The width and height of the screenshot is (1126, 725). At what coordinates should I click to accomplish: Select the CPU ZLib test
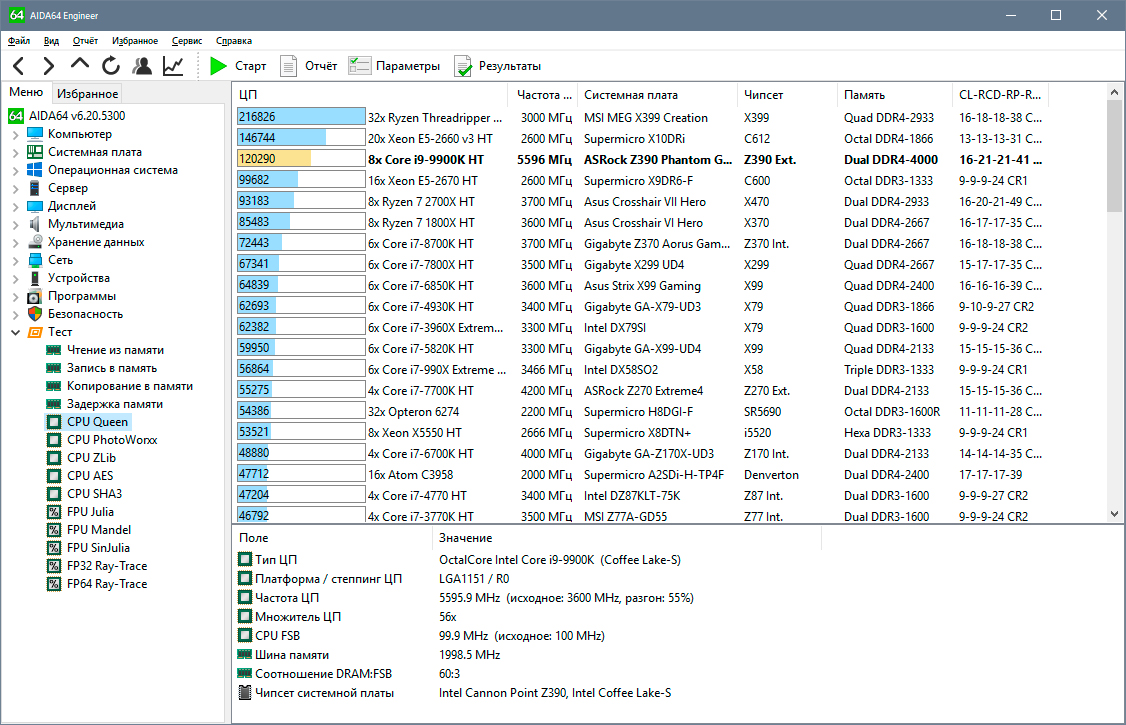[x=81, y=457]
